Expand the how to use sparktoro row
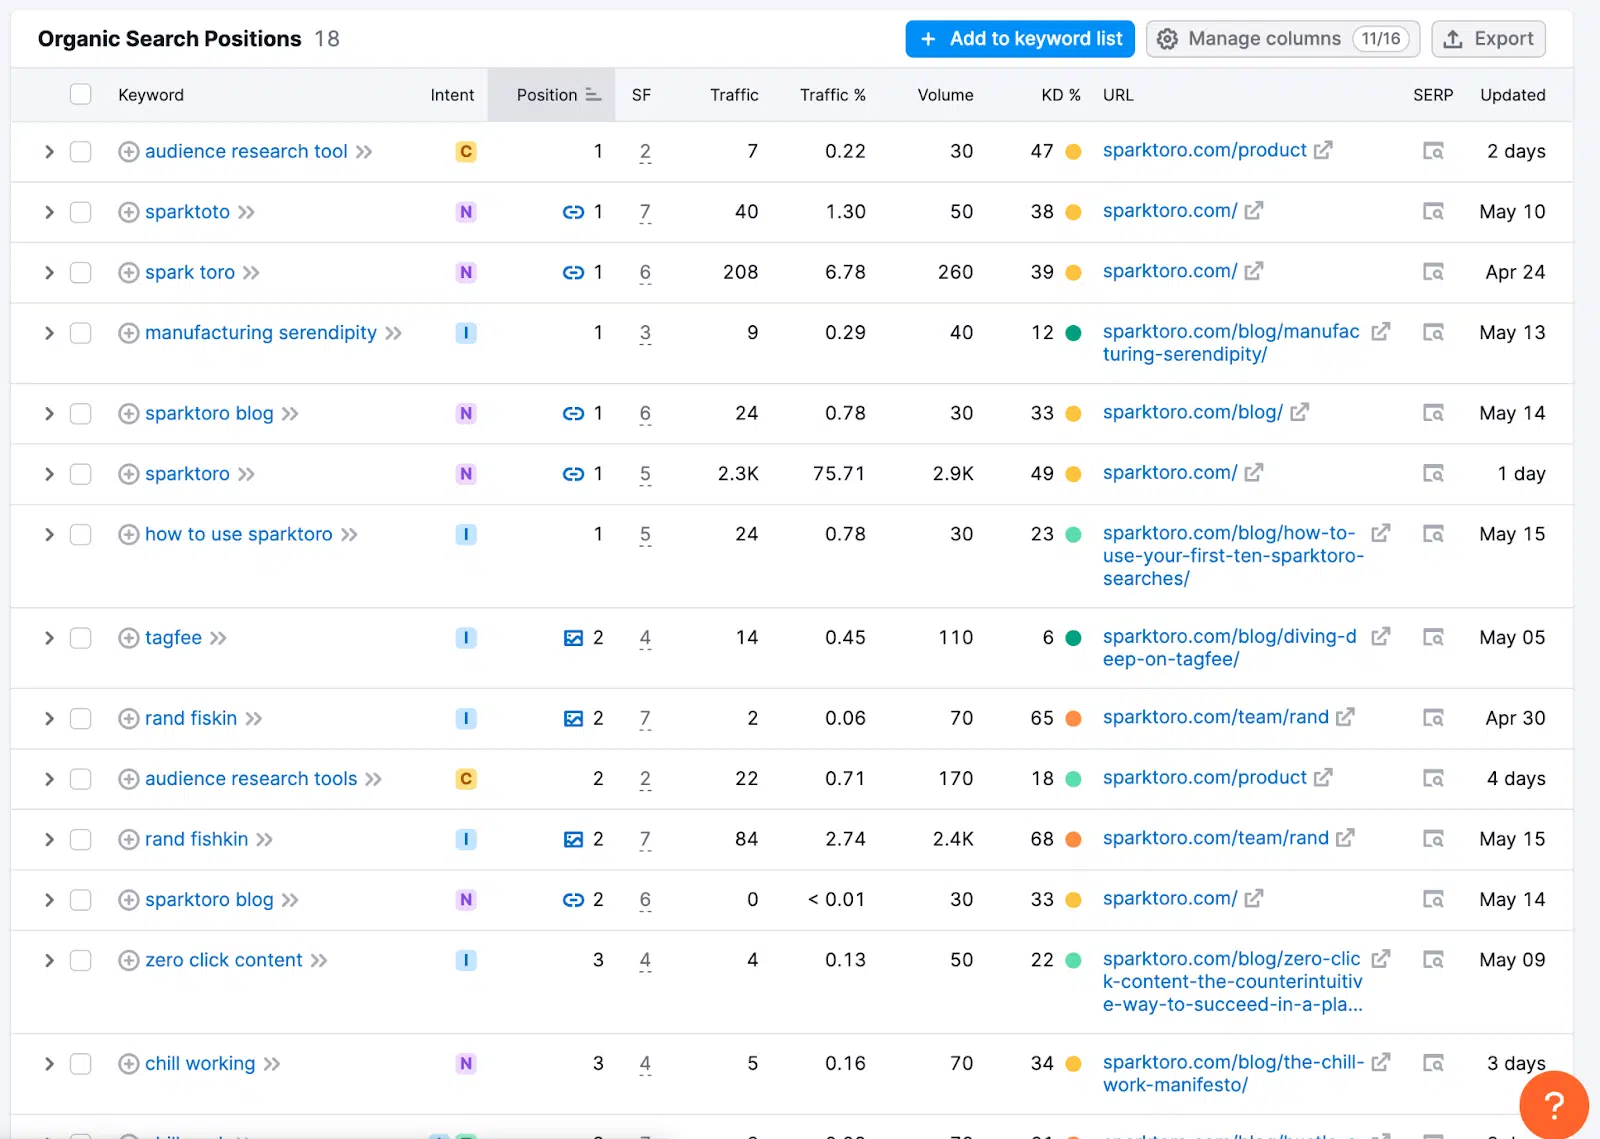This screenshot has height=1139, width=1600. (49, 534)
